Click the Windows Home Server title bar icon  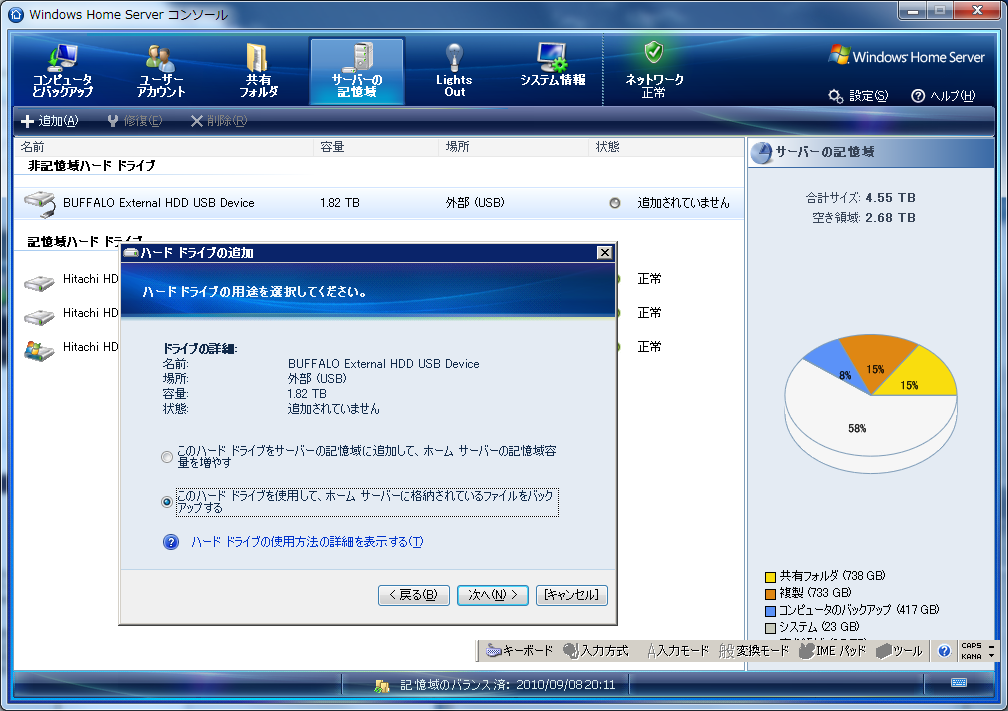tap(15, 14)
